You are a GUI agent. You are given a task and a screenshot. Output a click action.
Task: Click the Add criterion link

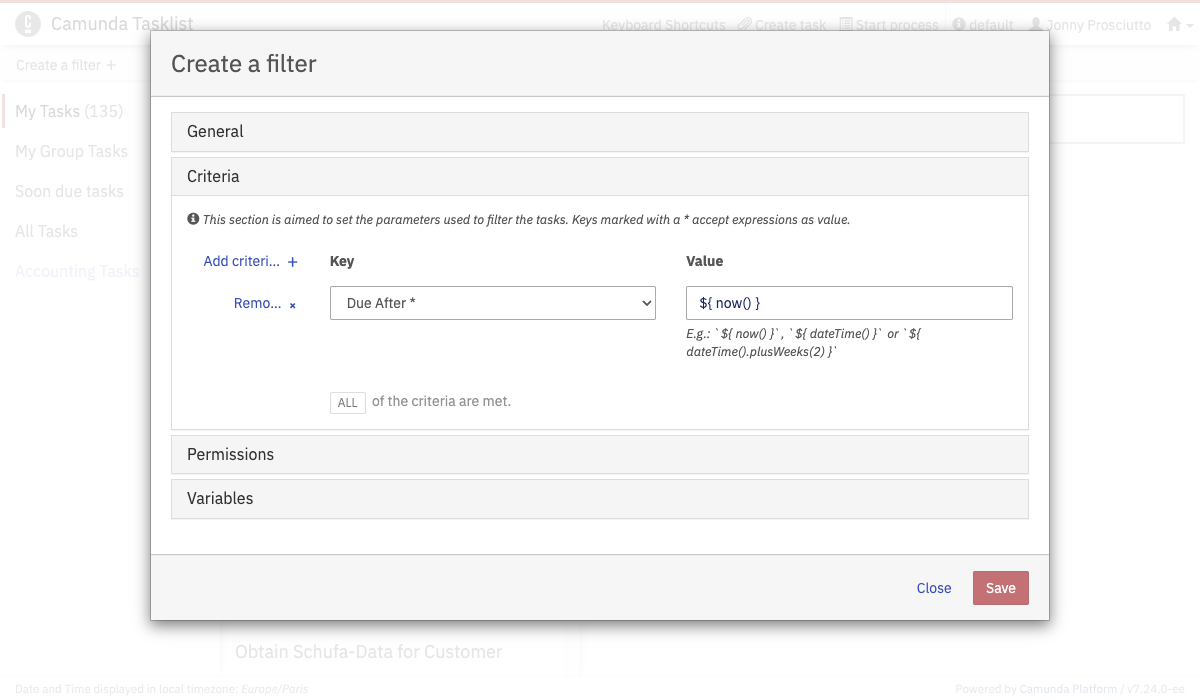pyautogui.click(x=242, y=261)
